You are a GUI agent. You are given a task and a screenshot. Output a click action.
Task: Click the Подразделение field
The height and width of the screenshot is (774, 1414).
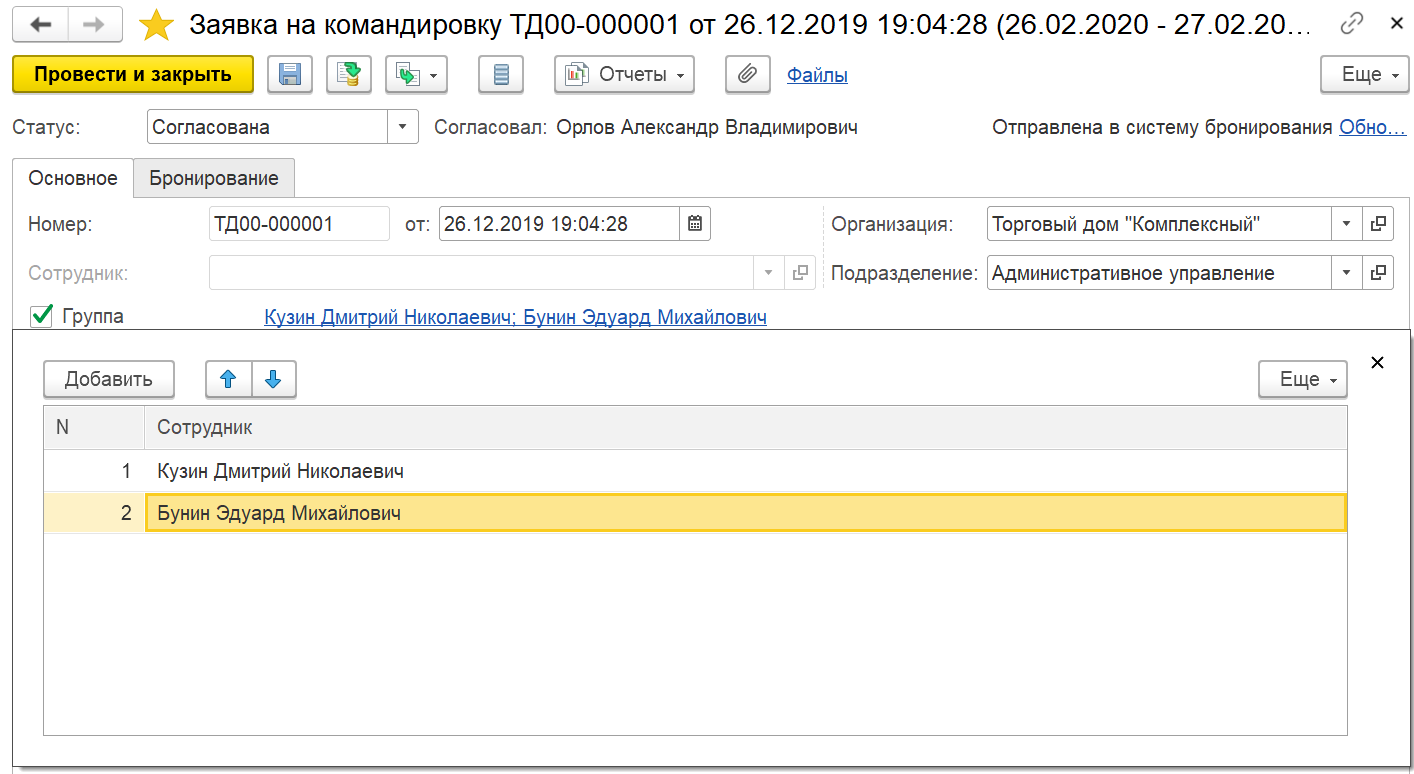pyautogui.click(x=1159, y=273)
